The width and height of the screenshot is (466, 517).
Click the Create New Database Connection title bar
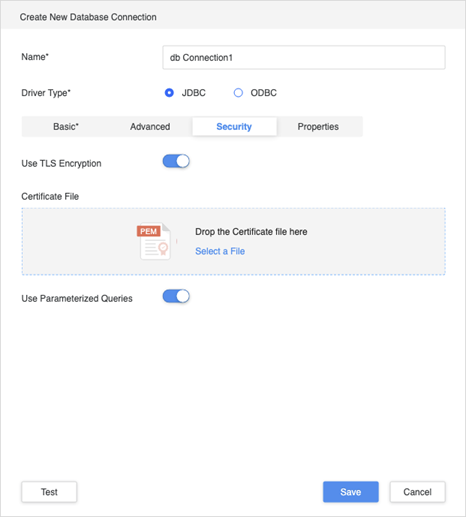pyautogui.click(x=233, y=16)
